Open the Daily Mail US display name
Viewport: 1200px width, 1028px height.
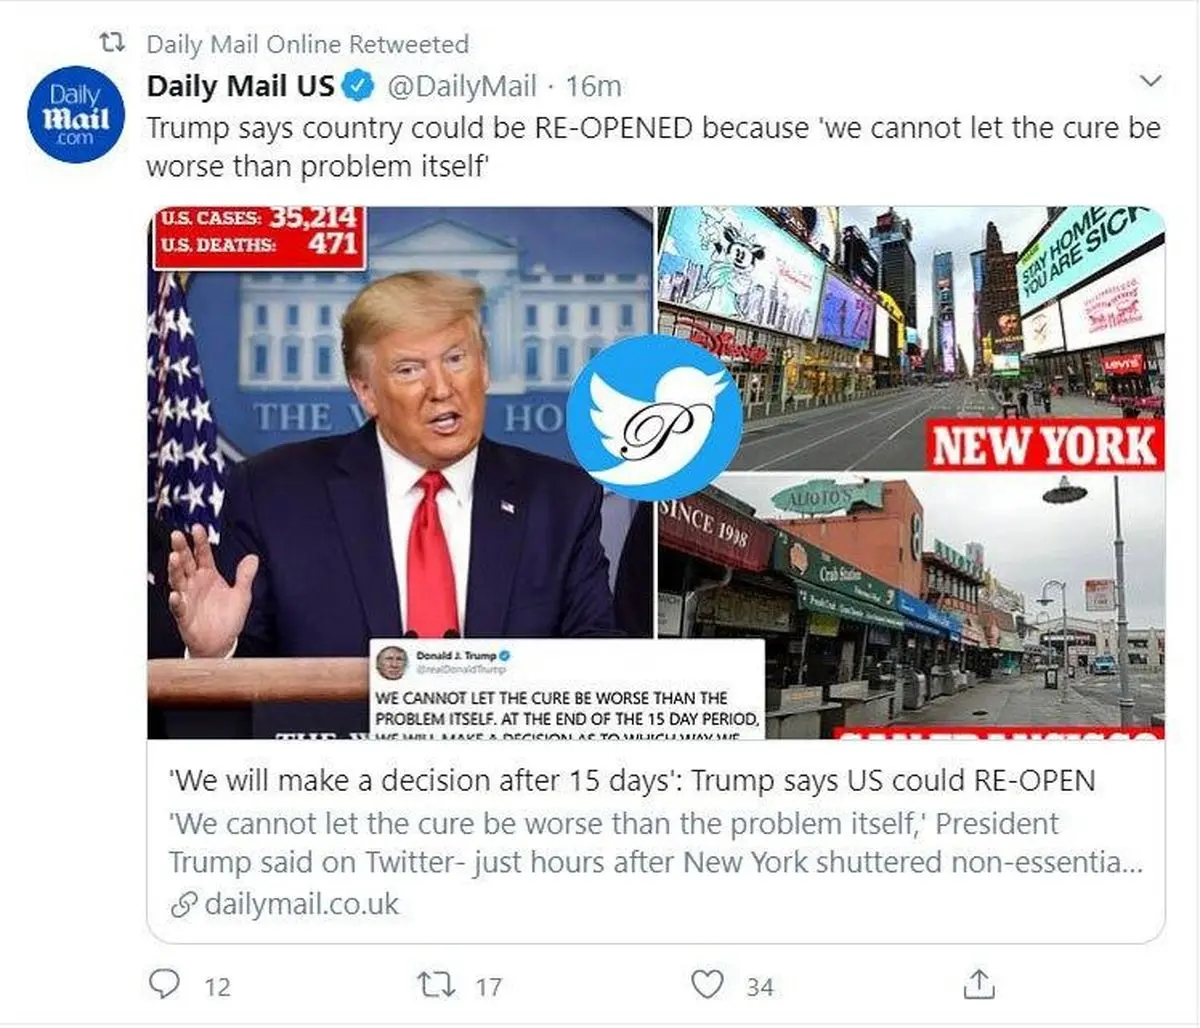pyautogui.click(x=240, y=86)
